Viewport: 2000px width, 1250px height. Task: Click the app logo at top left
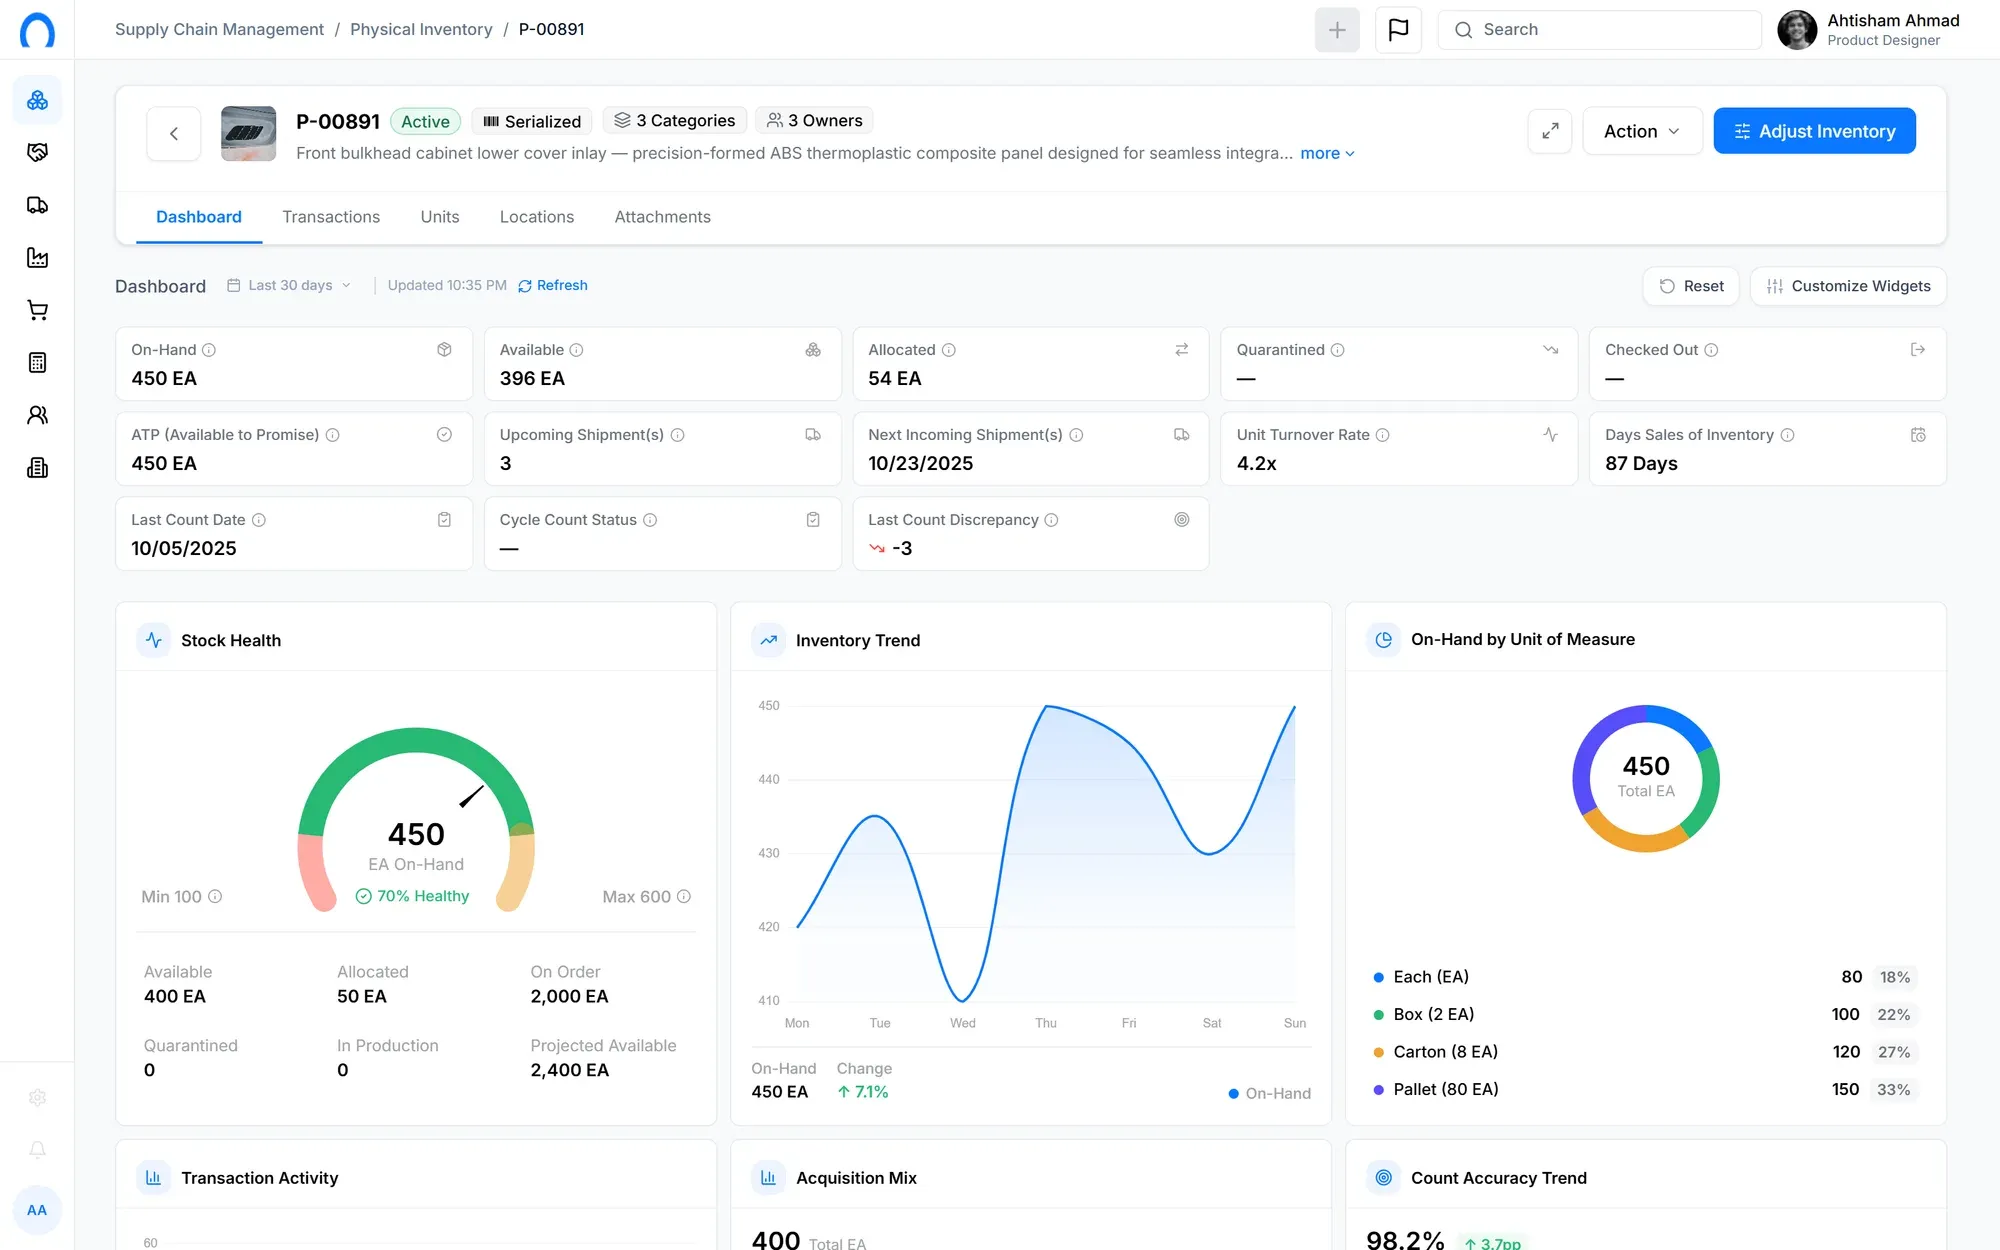pos(37,30)
